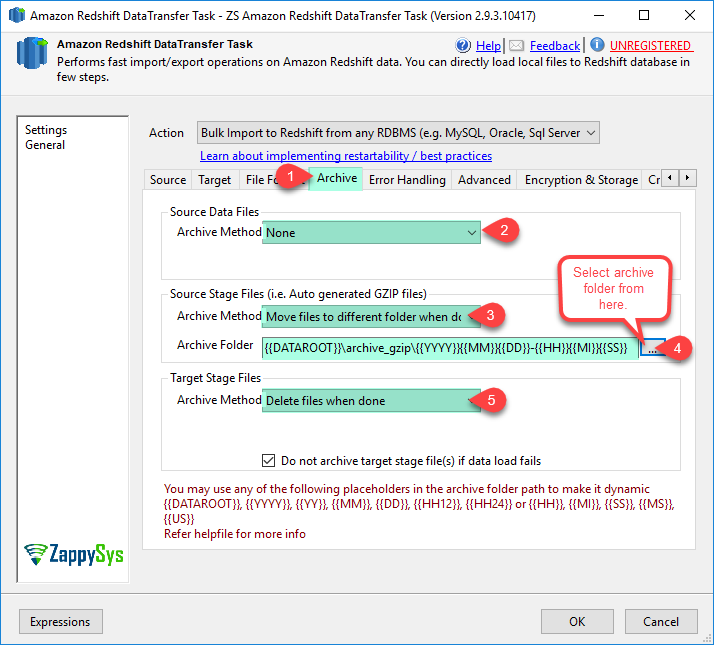
Task: Click the Feedback envelope icon
Action: tap(516, 46)
